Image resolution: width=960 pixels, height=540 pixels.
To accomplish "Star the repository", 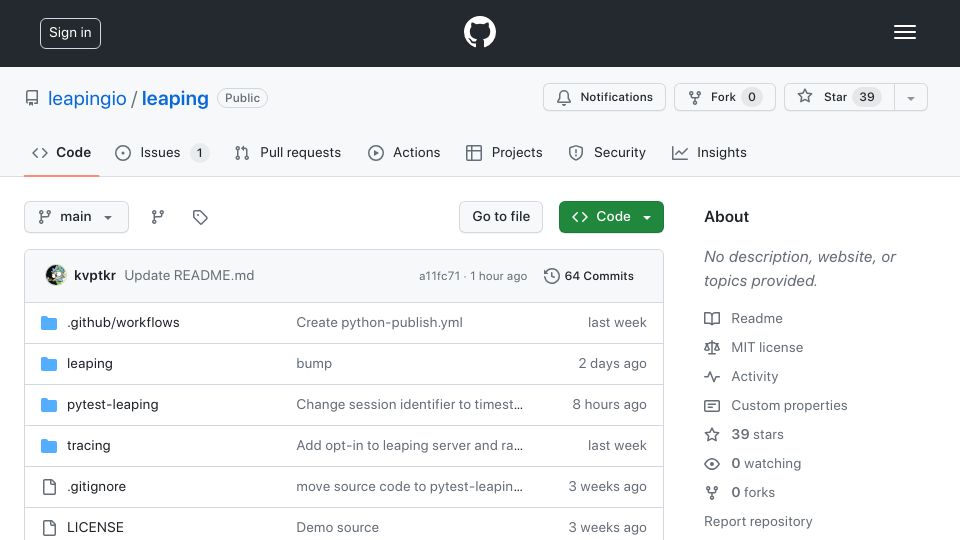I will point(839,97).
